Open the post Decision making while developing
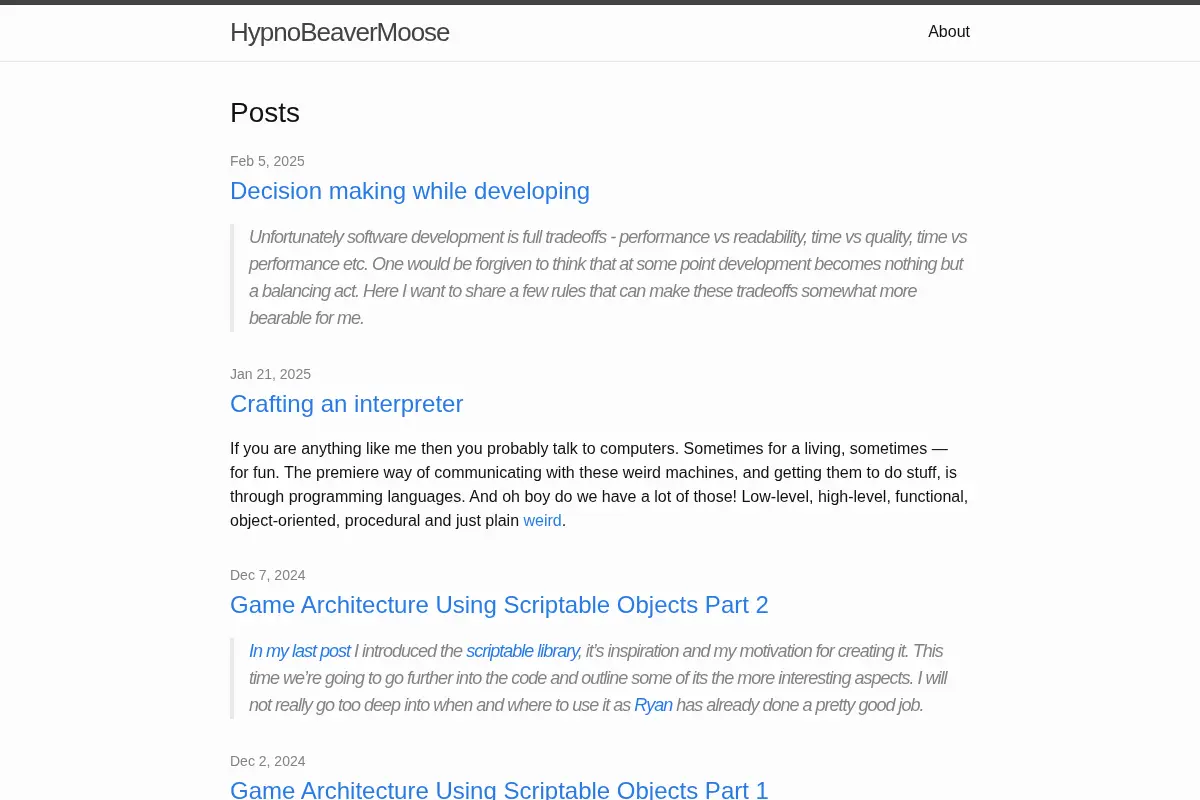The height and width of the screenshot is (800, 1200). coord(410,191)
